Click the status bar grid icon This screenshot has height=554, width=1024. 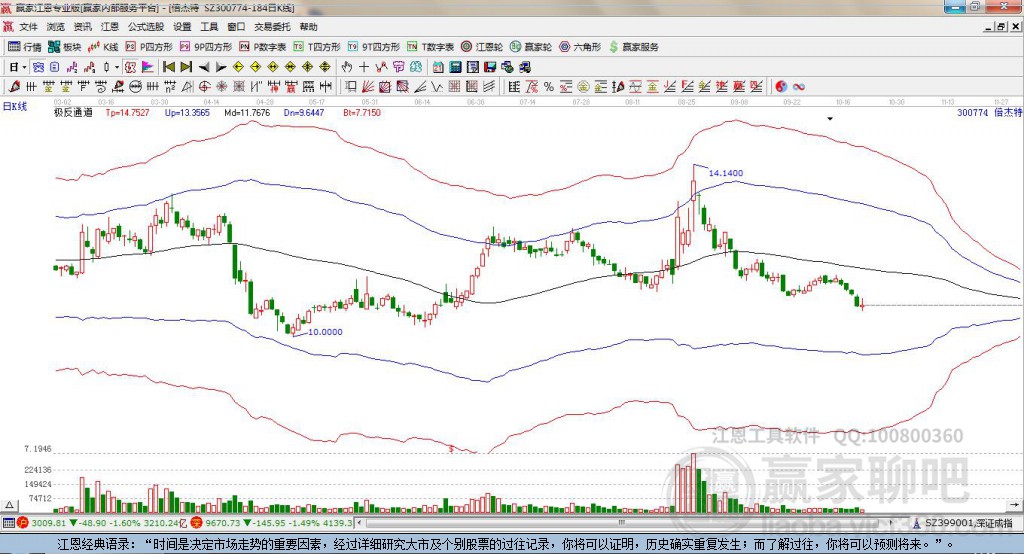pyautogui.click(x=8, y=523)
